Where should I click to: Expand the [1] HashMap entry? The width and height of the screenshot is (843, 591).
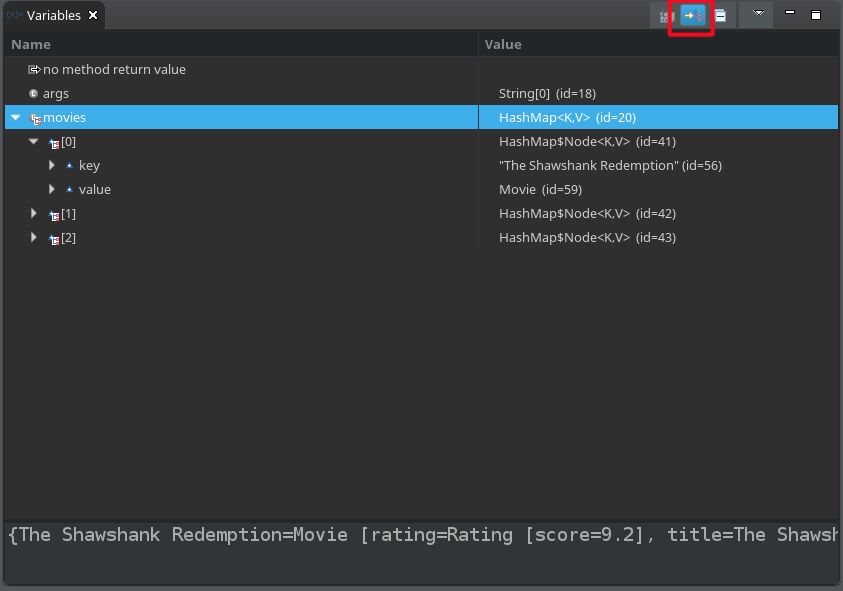point(34,214)
